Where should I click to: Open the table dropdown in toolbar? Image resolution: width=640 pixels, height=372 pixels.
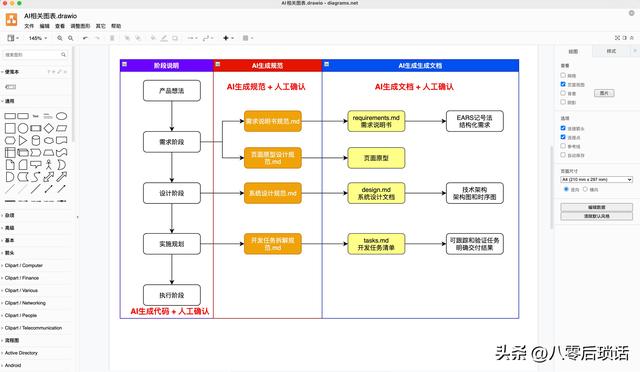[x=248, y=38]
